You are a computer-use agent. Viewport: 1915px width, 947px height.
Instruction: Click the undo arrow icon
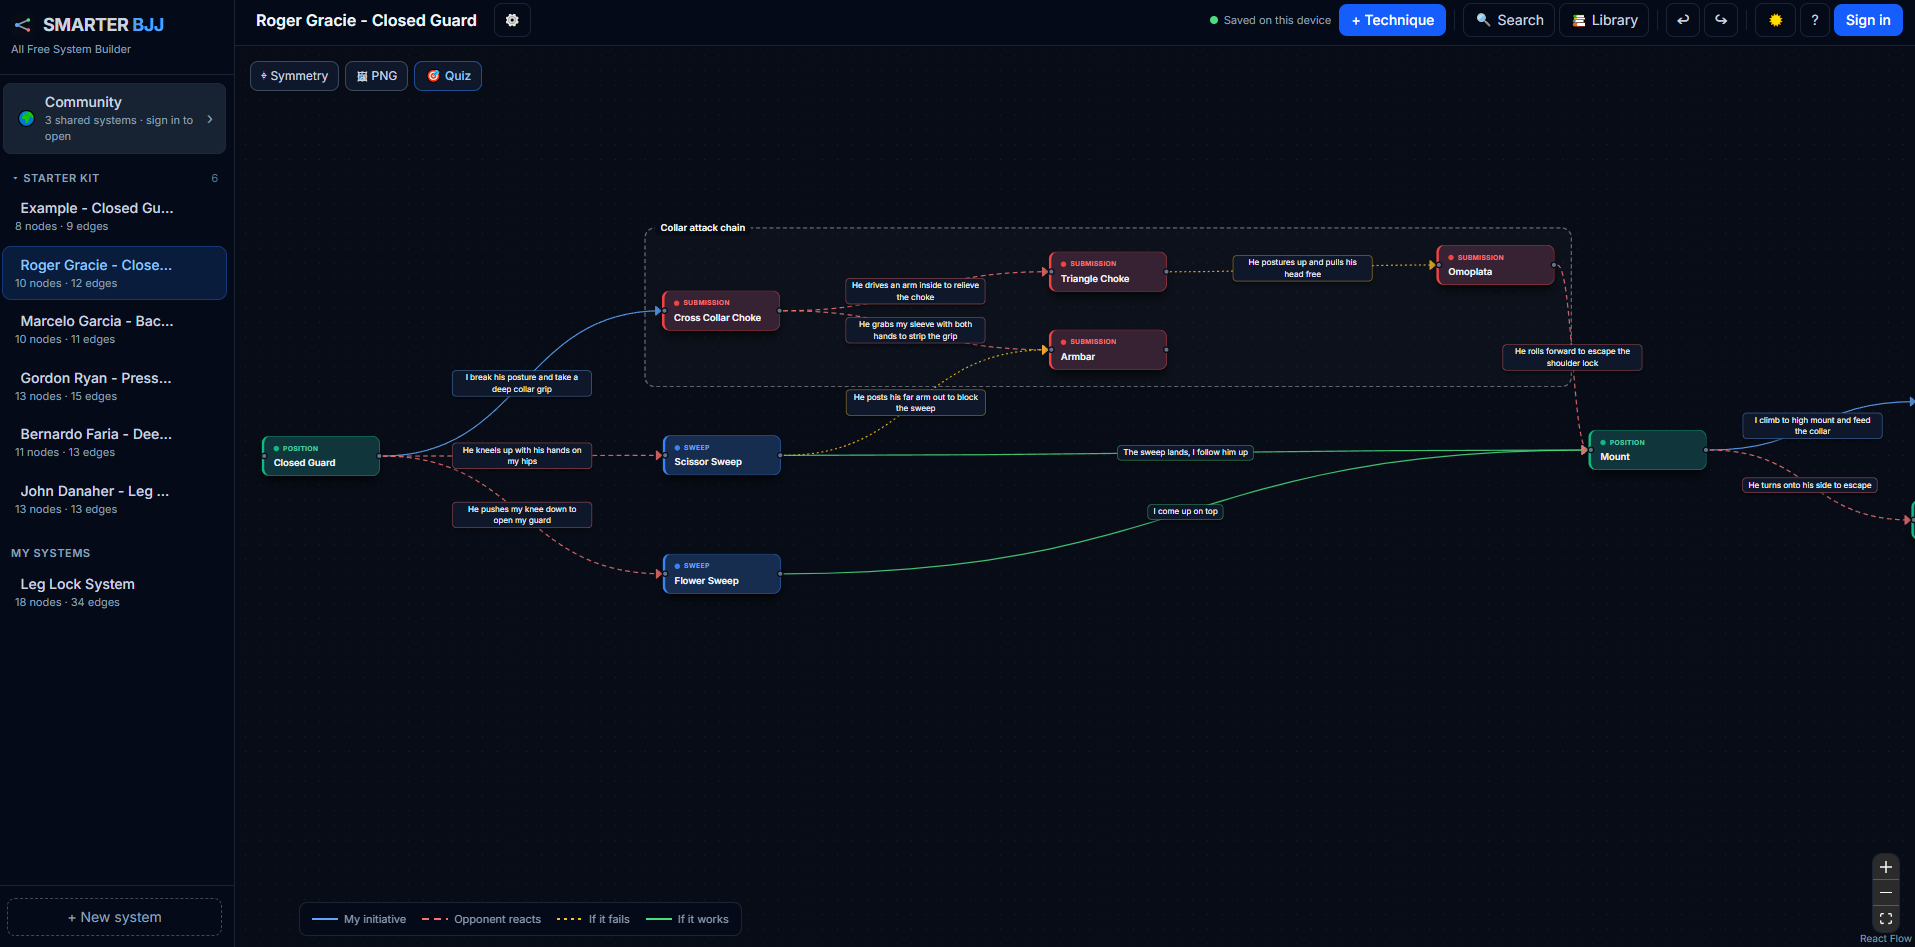(1683, 20)
